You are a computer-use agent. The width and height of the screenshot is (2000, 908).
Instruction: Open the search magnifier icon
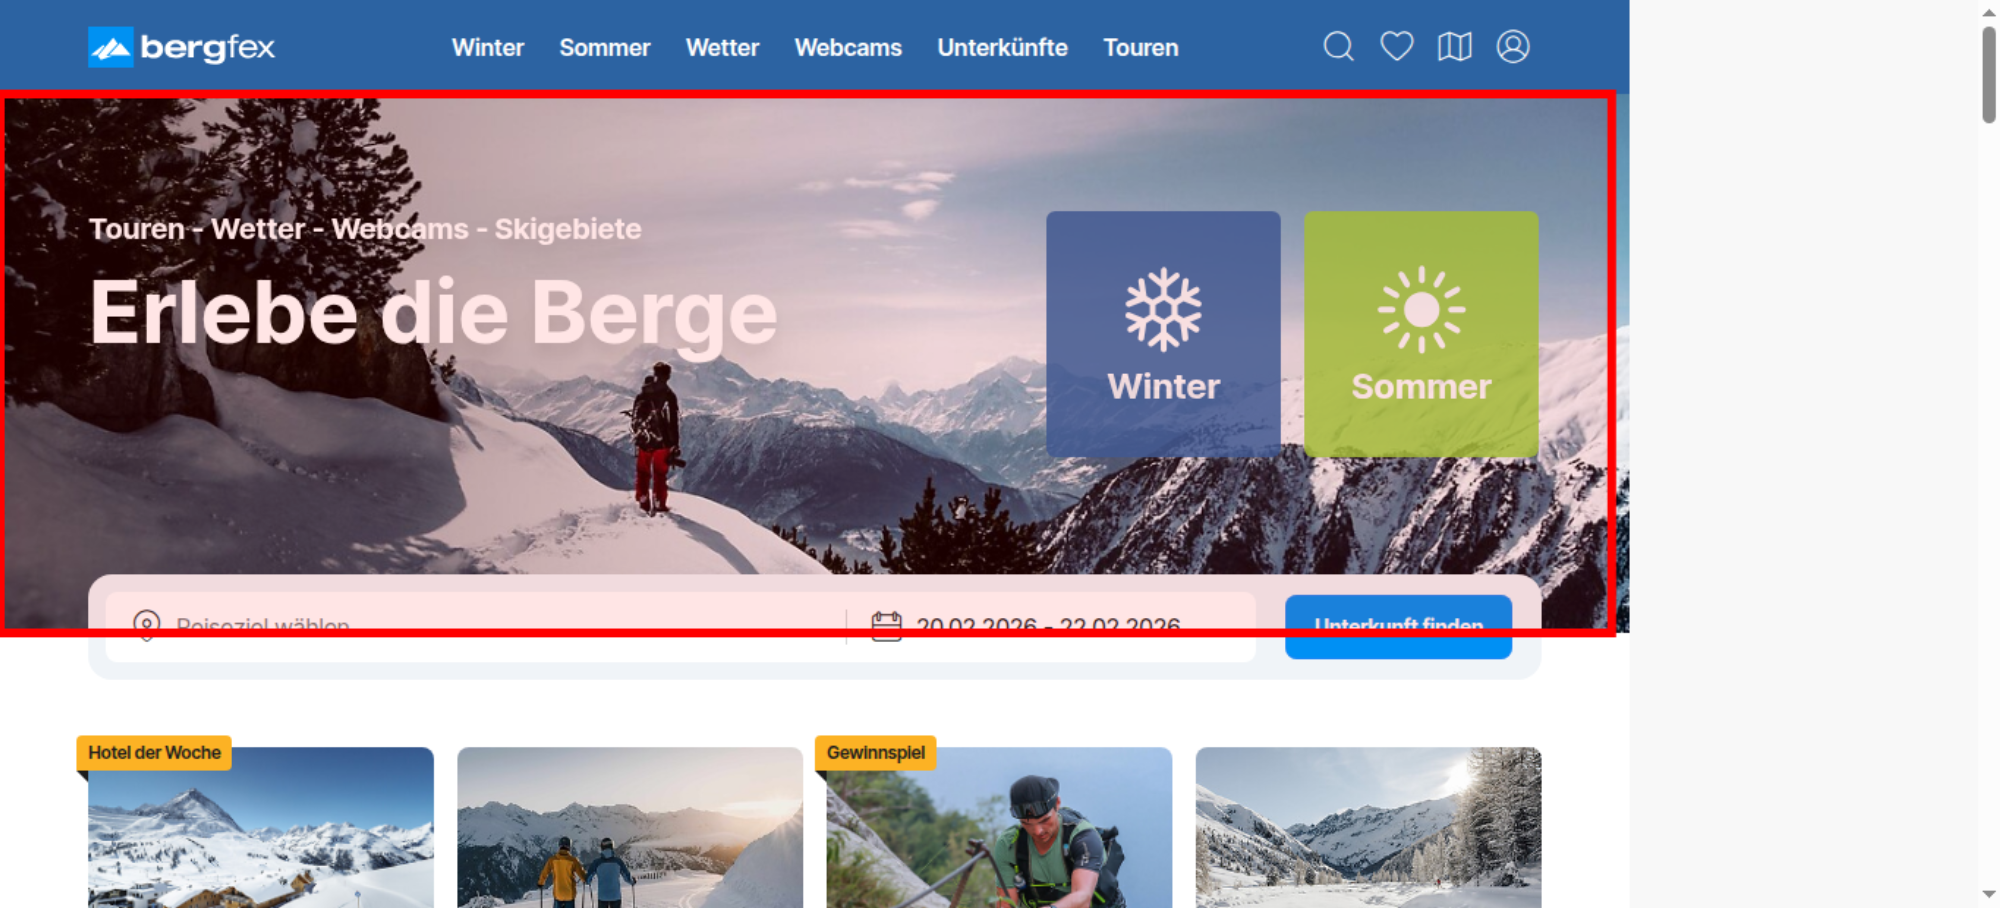pos(1338,47)
